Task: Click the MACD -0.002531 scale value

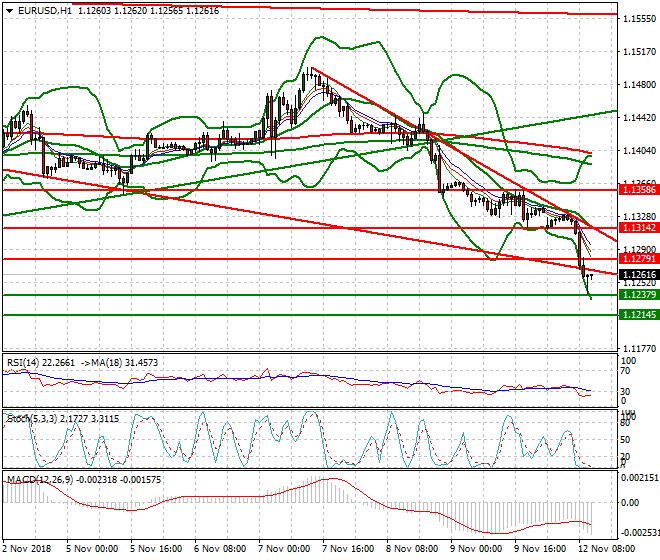Action: tap(640, 533)
